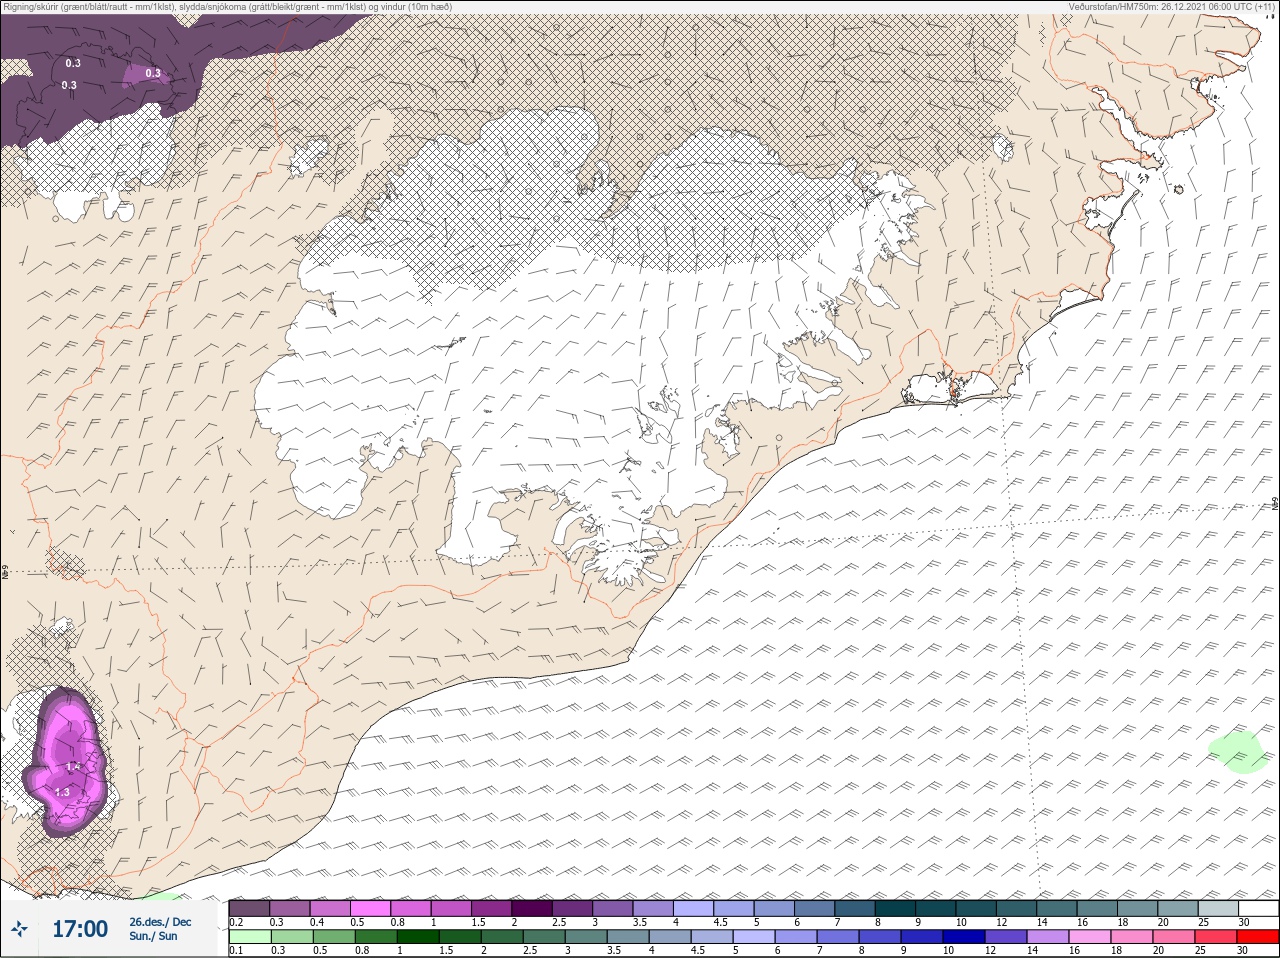Image resolution: width=1280 pixels, height=958 pixels.
Task: Click the top legend row dark teal swatch labeled 10
Action: coord(978,908)
